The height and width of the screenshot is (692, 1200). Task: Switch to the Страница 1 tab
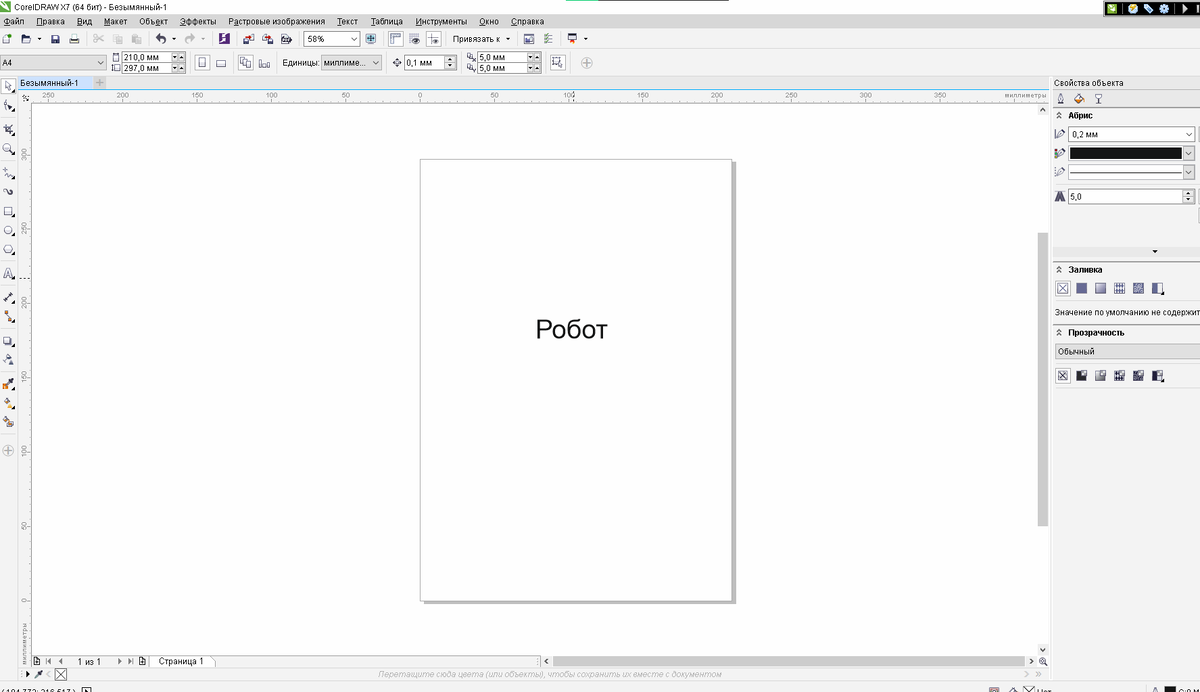pyautogui.click(x=180, y=661)
